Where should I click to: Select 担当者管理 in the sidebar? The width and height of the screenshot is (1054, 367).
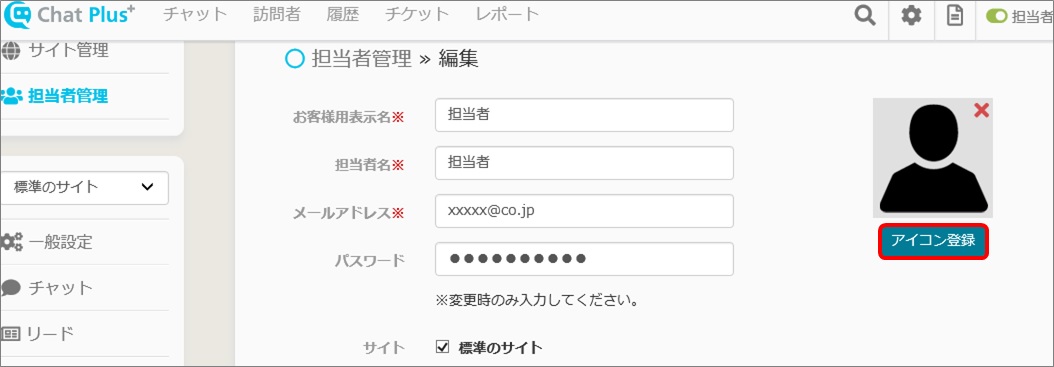(55, 96)
